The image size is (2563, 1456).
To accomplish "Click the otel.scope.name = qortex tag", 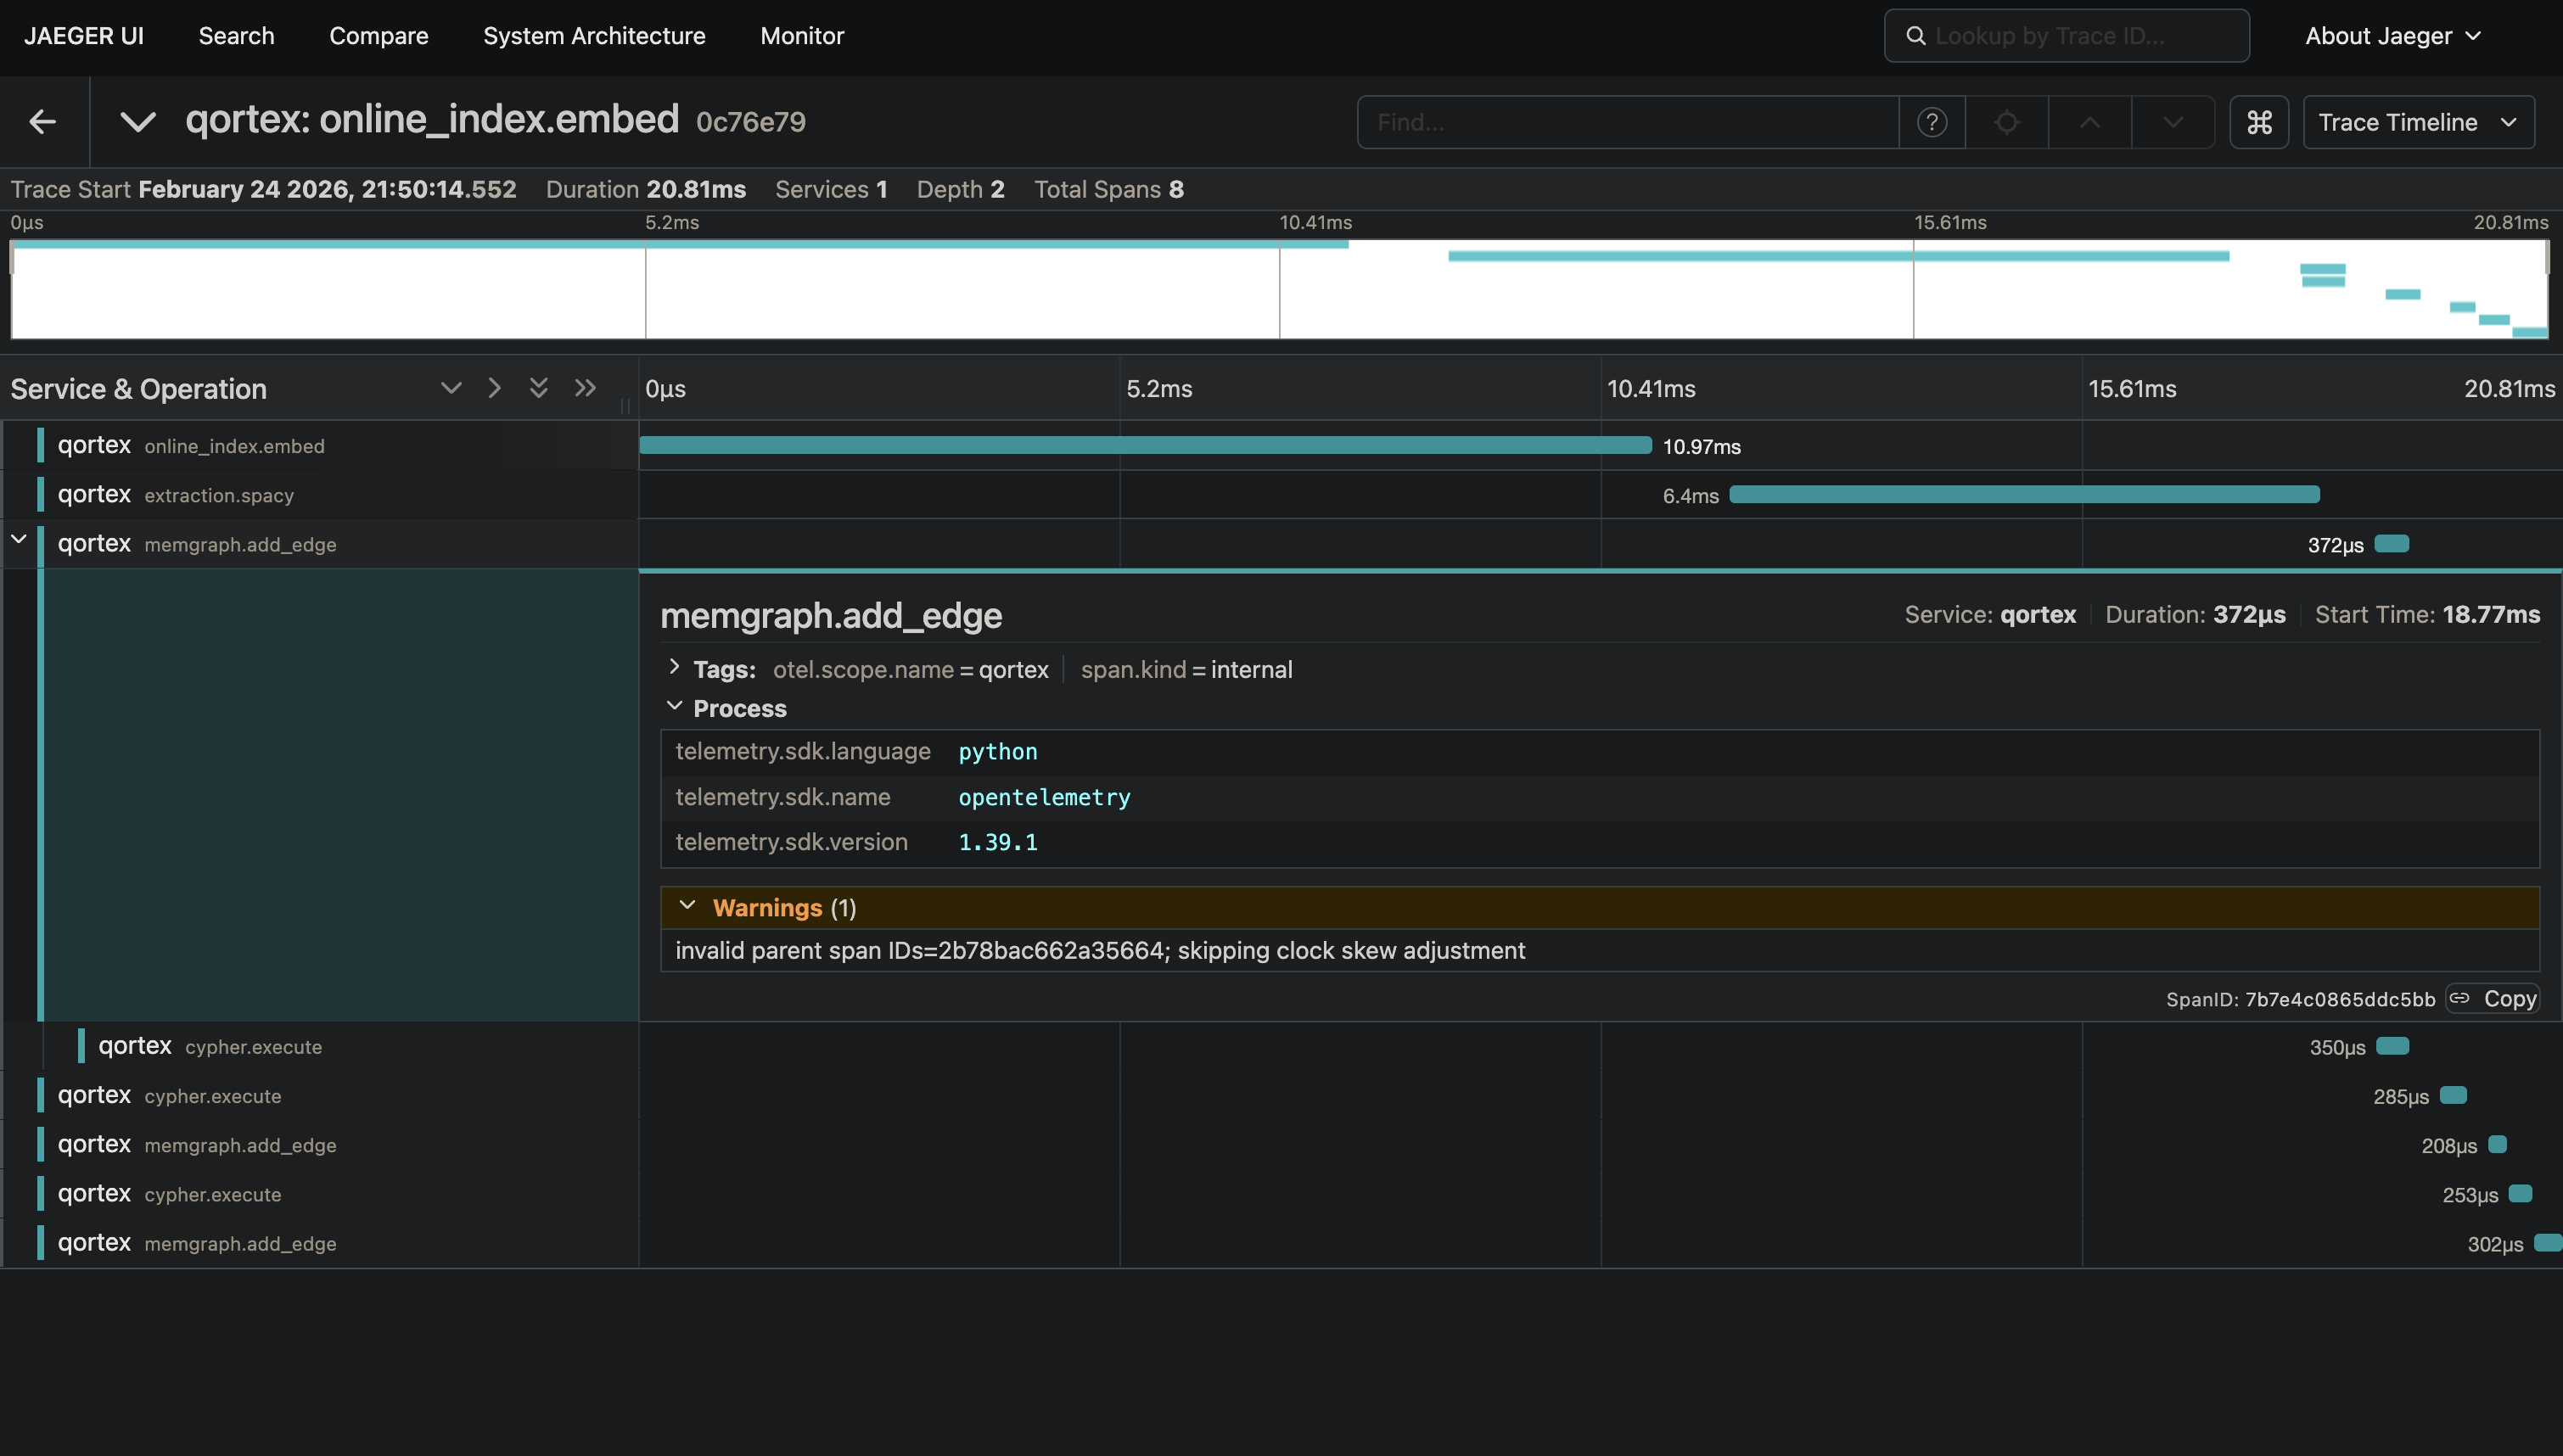I will click(910, 669).
